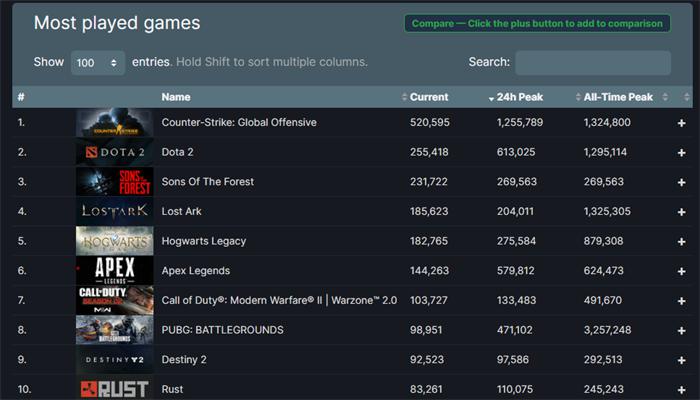The width and height of the screenshot is (700, 400).
Task: Sort table by All-Time Peak column
Action: pos(618,97)
